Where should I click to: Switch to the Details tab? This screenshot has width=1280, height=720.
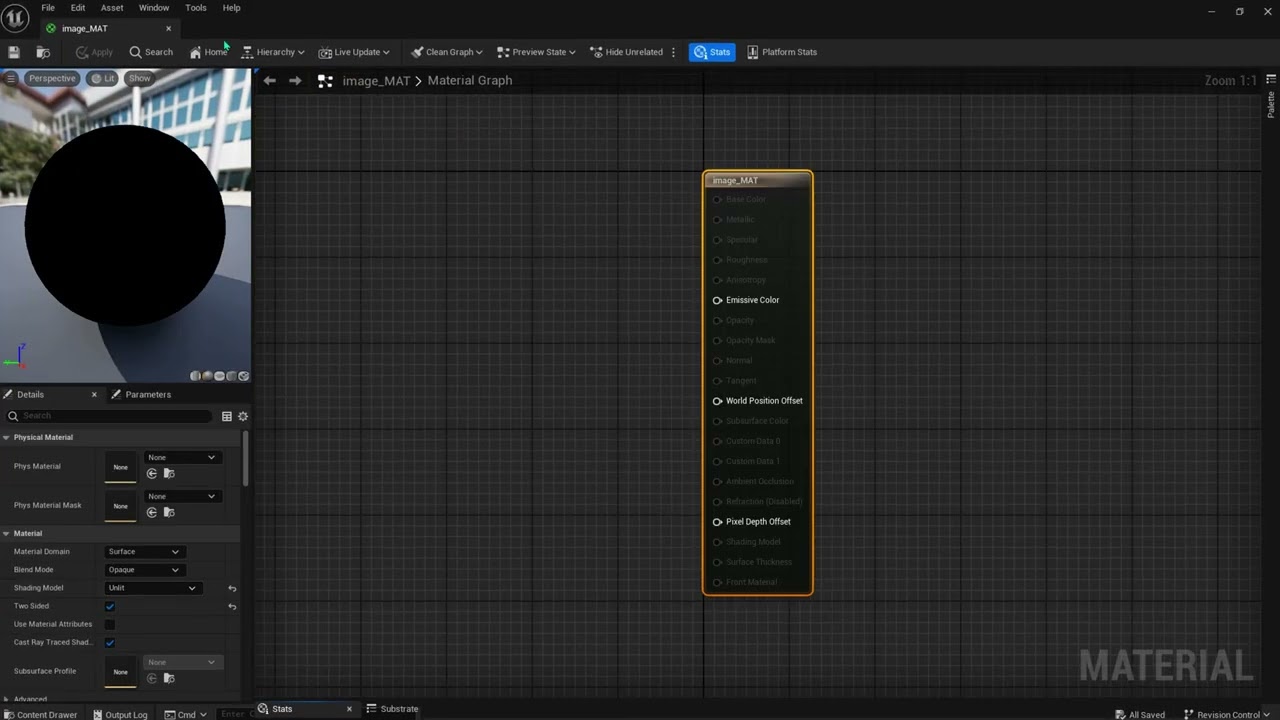(x=30, y=395)
